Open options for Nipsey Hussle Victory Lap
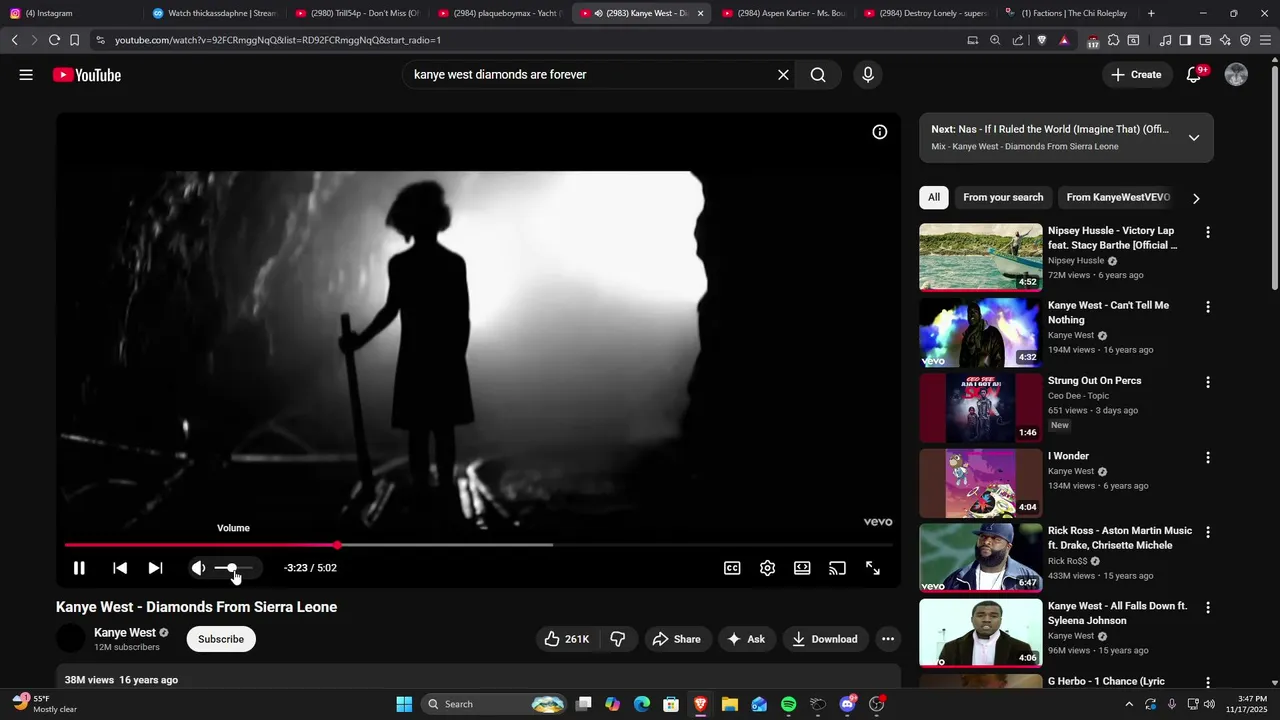 pos(1208,232)
